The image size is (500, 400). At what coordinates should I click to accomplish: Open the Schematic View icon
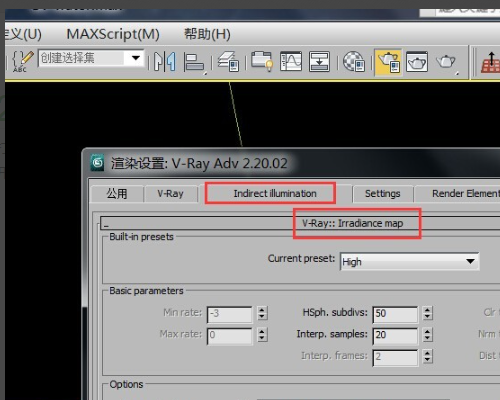click(319, 61)
